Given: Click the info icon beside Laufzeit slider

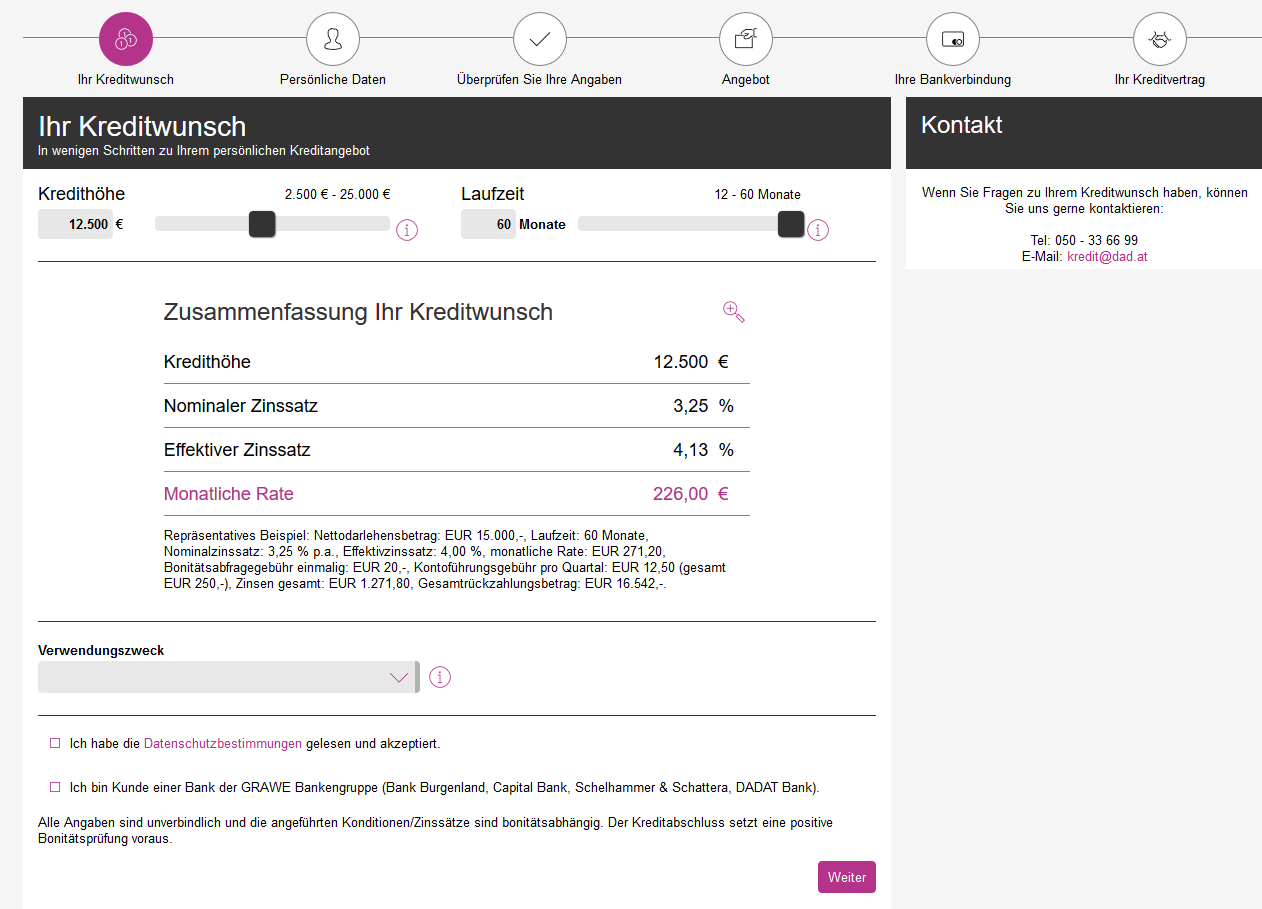Looking at the screenshot, I should (x=818, y=230).
